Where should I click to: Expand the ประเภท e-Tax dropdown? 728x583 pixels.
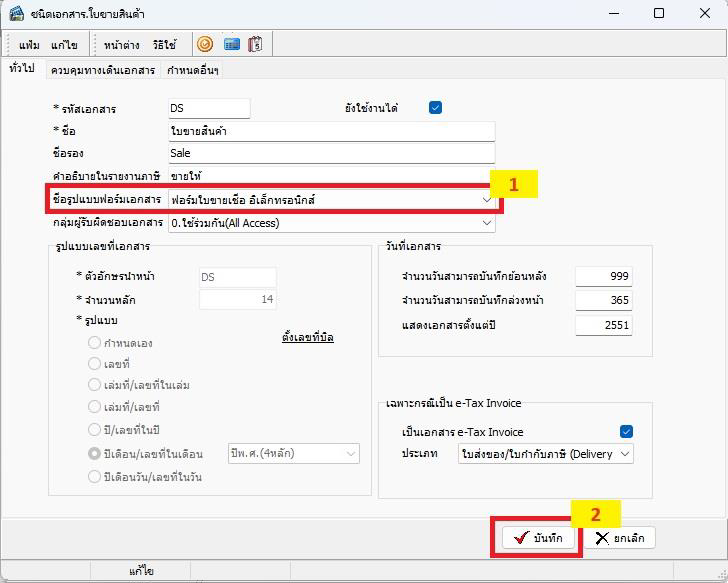click(625, 454)
